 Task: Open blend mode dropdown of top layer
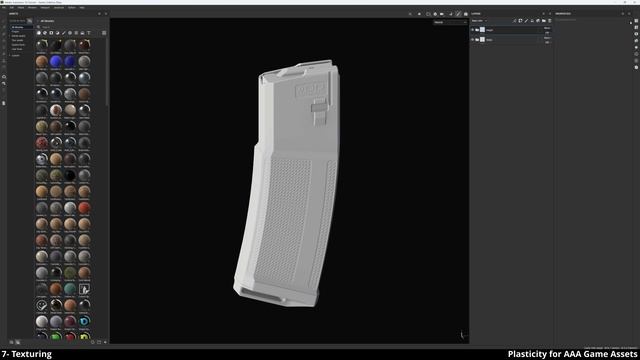(547, 28)
